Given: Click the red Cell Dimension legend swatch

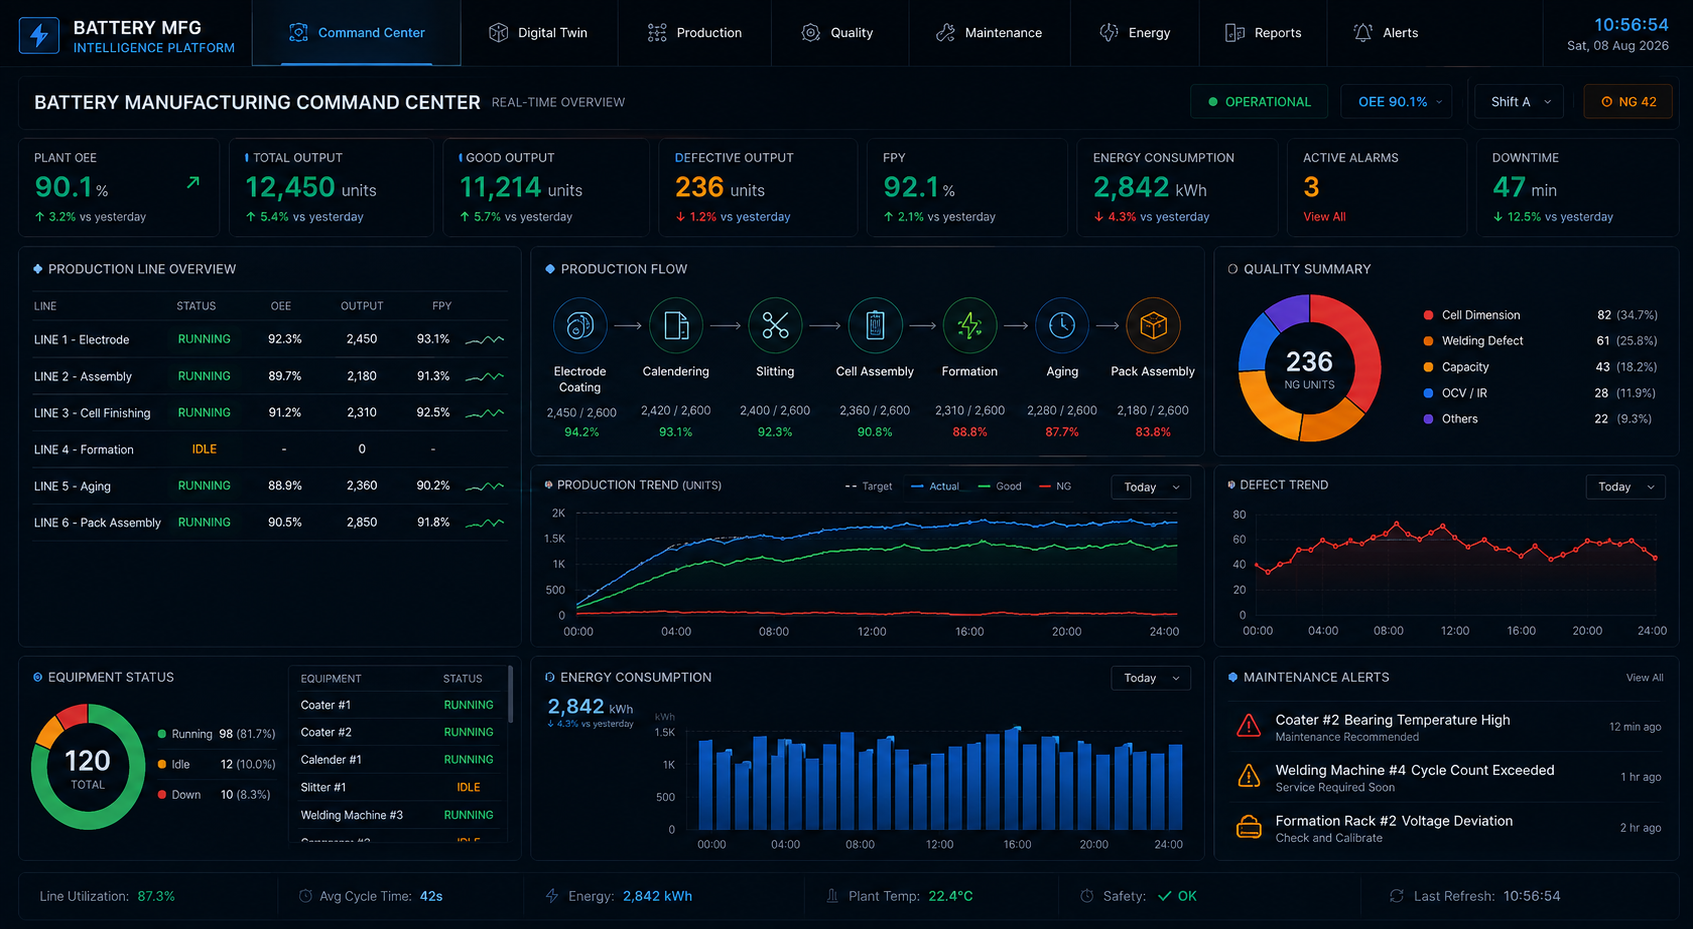Looking at the screenshot, I should point(1428,315).
